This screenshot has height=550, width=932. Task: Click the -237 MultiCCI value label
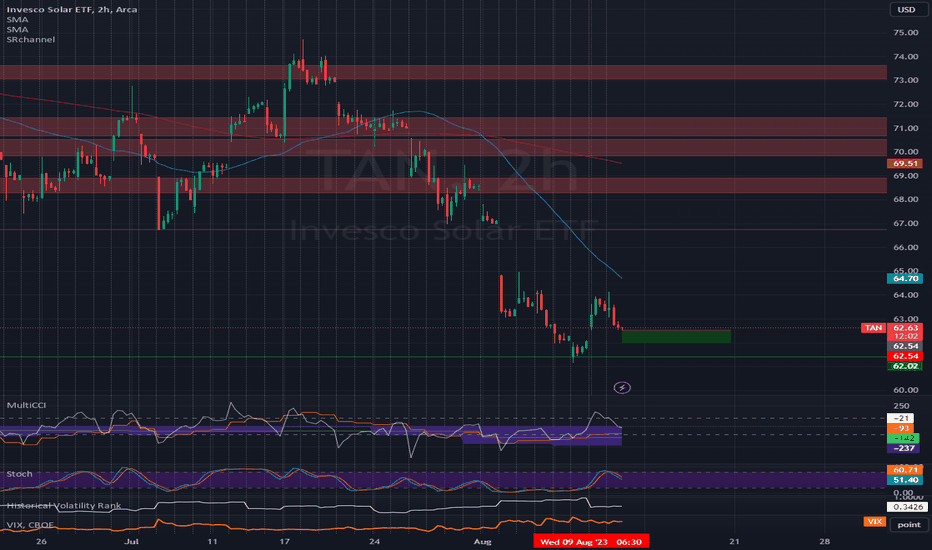tap(903, 448)
